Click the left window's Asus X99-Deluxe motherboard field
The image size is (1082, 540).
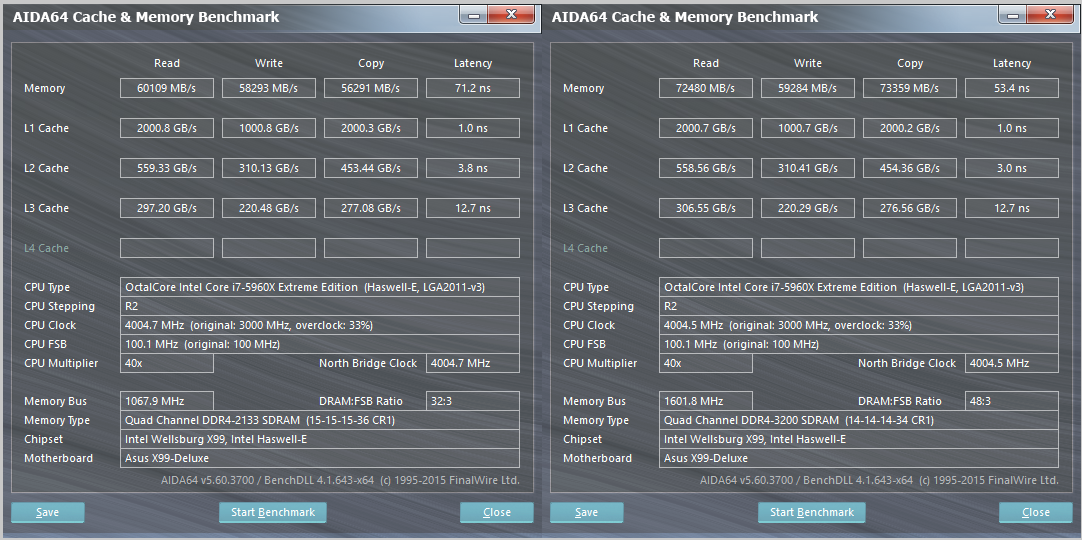(320, 459)
